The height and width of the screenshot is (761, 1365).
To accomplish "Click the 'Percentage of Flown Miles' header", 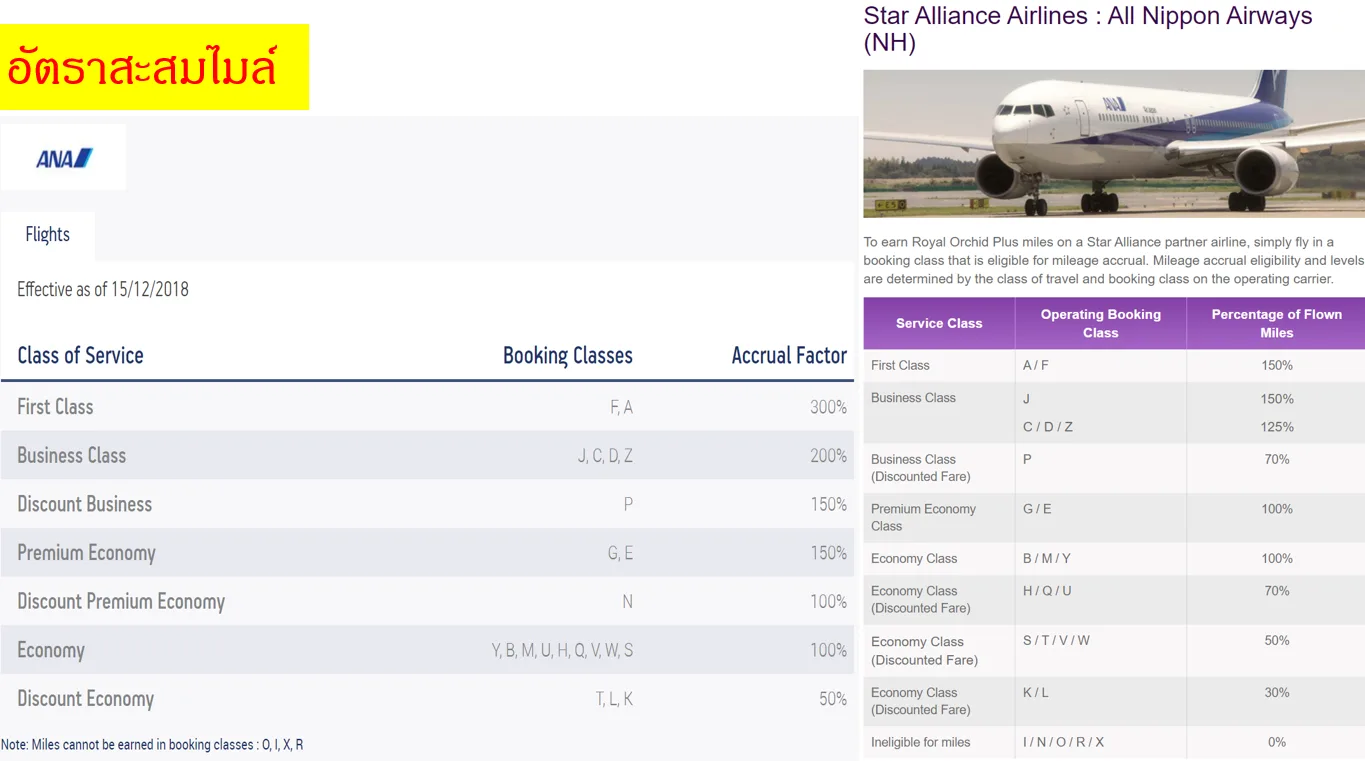I will tap(1277, 323).
